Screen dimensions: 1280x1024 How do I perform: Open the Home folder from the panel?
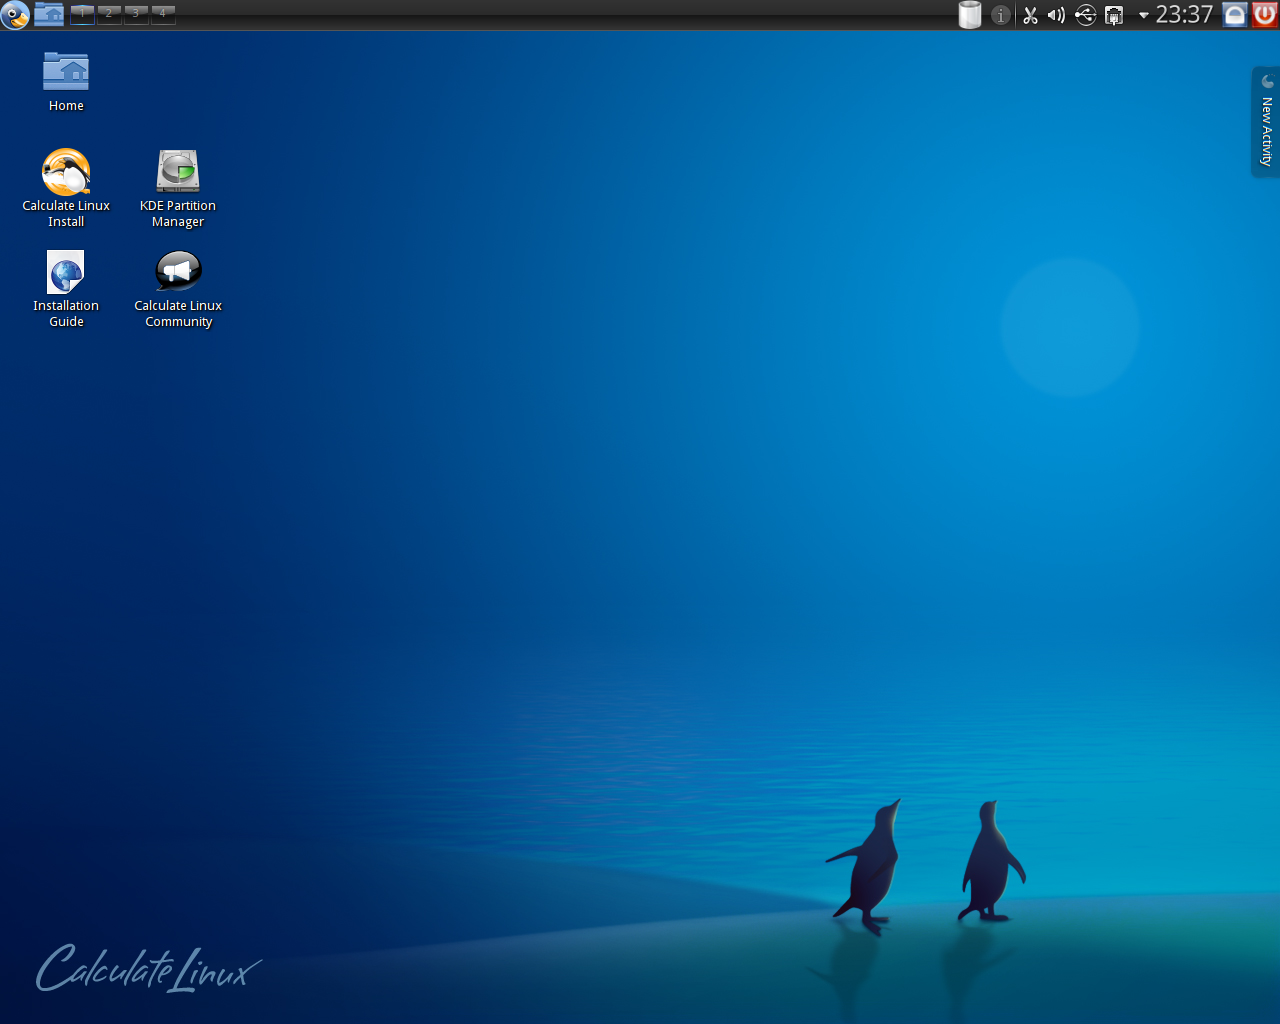coord(49,14)
